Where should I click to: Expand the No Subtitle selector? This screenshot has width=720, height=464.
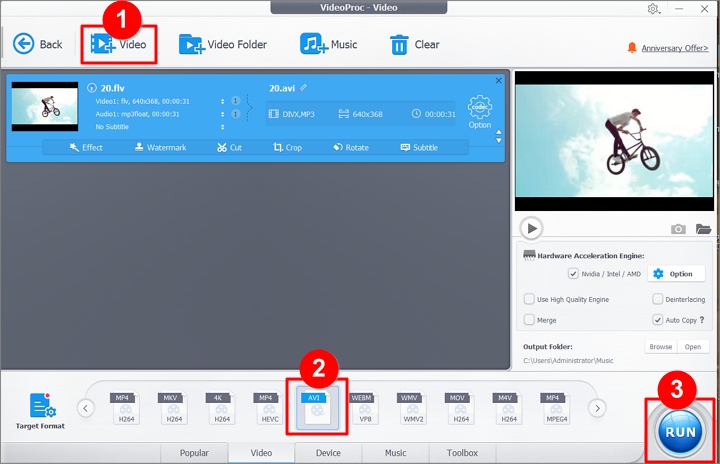coord(222,127)
